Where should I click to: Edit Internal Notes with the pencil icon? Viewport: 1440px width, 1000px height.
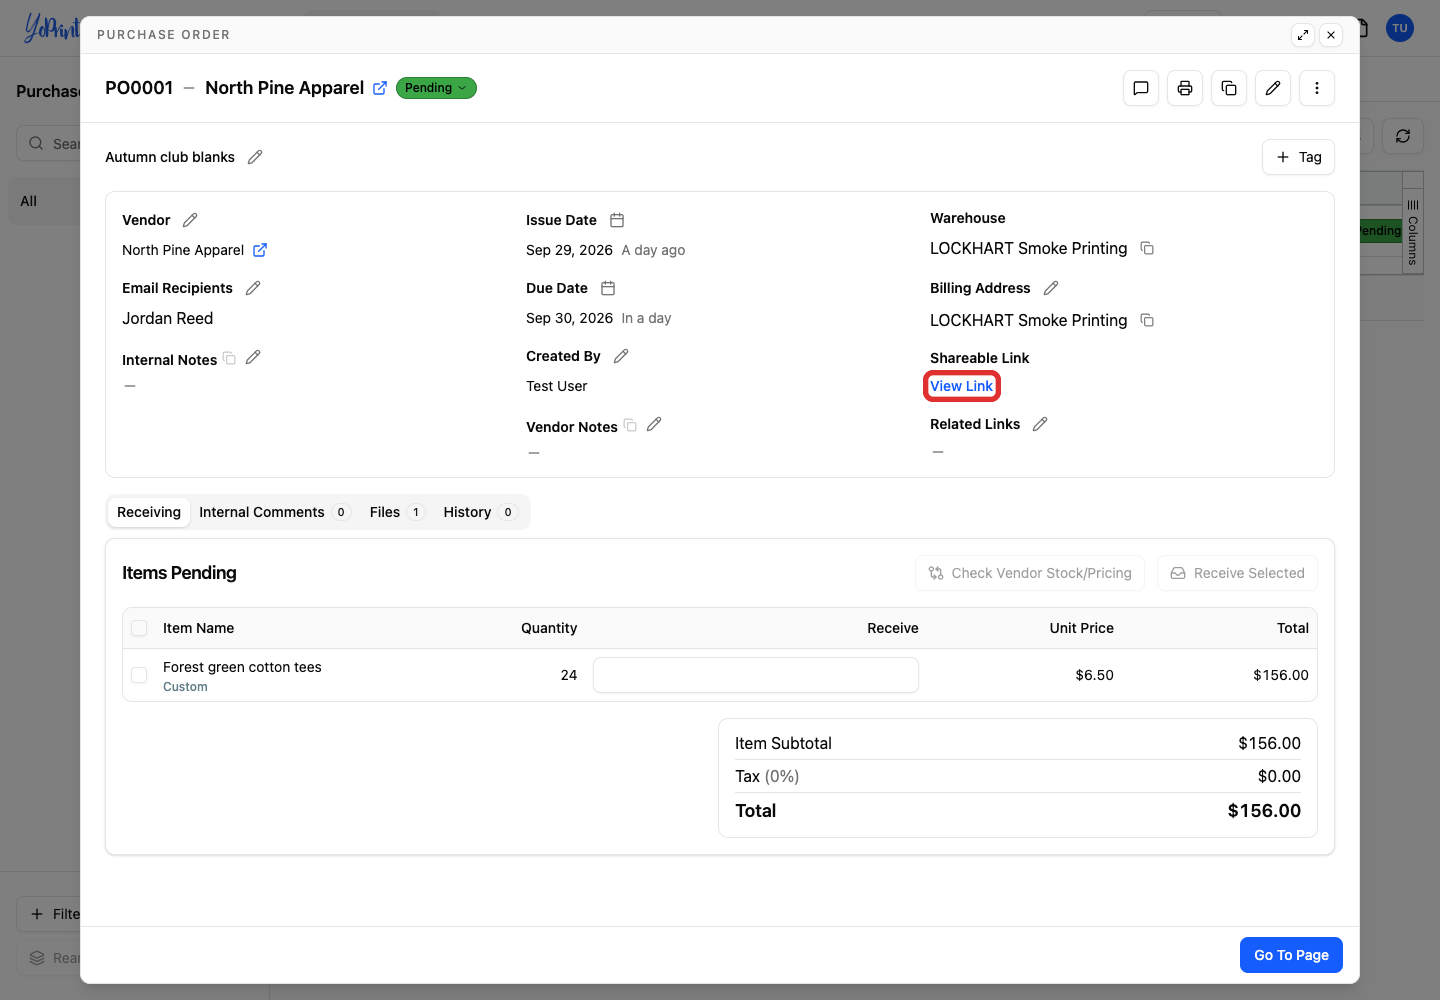point(253,357)
